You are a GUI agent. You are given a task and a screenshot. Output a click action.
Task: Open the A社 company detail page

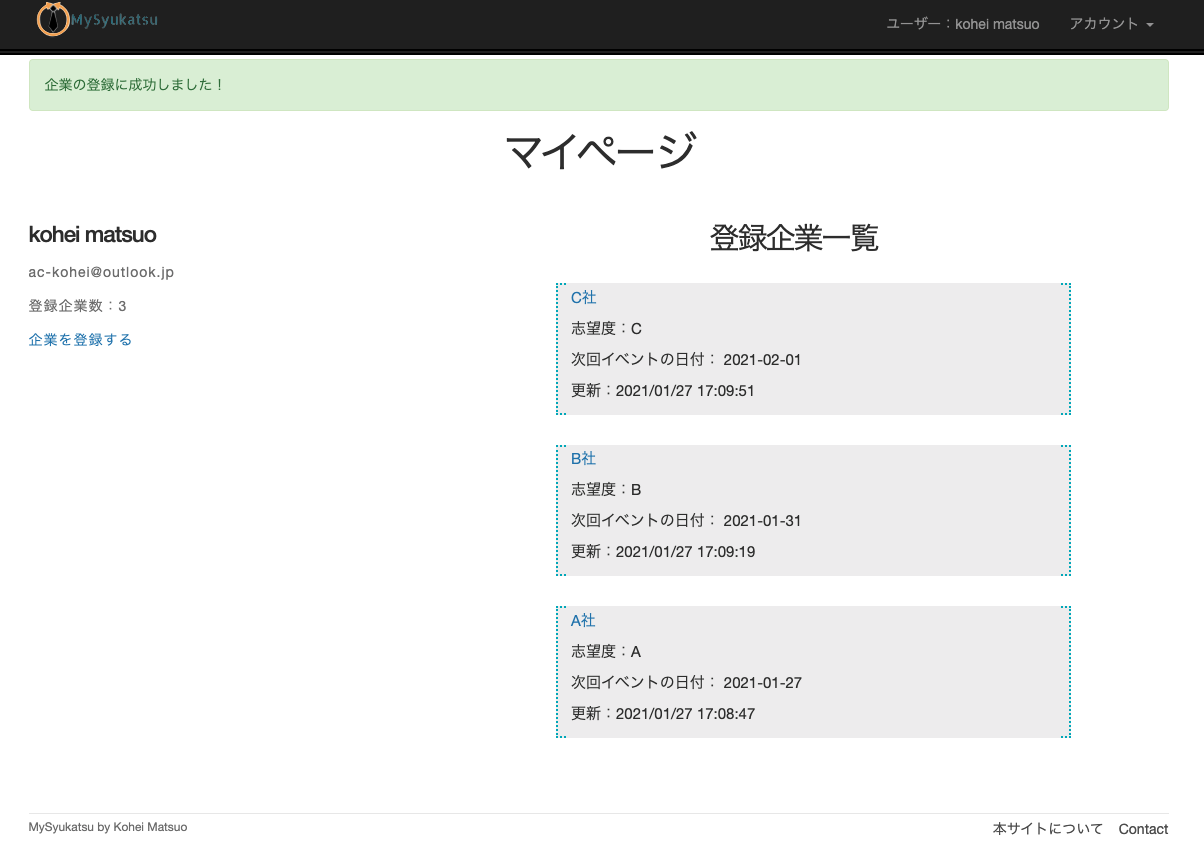(583, 620)
